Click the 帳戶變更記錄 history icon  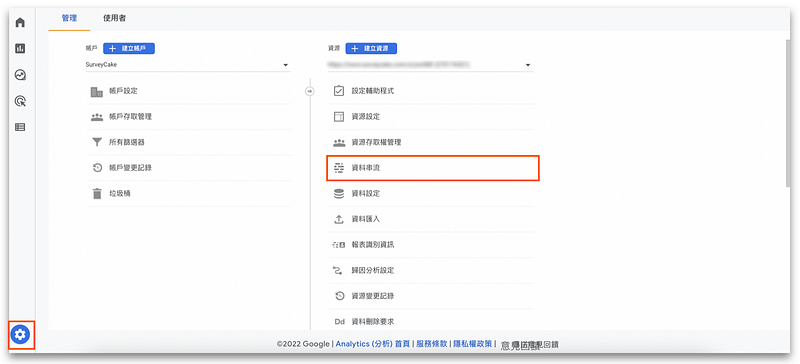(97, 168)
